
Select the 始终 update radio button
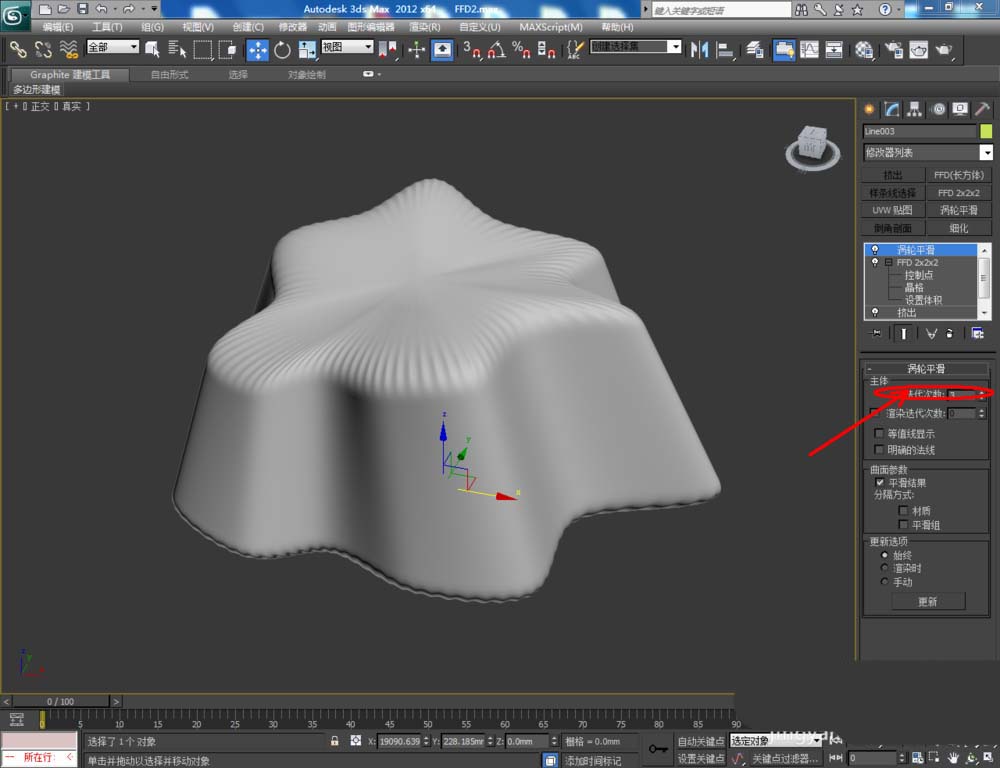pos(884,555)
